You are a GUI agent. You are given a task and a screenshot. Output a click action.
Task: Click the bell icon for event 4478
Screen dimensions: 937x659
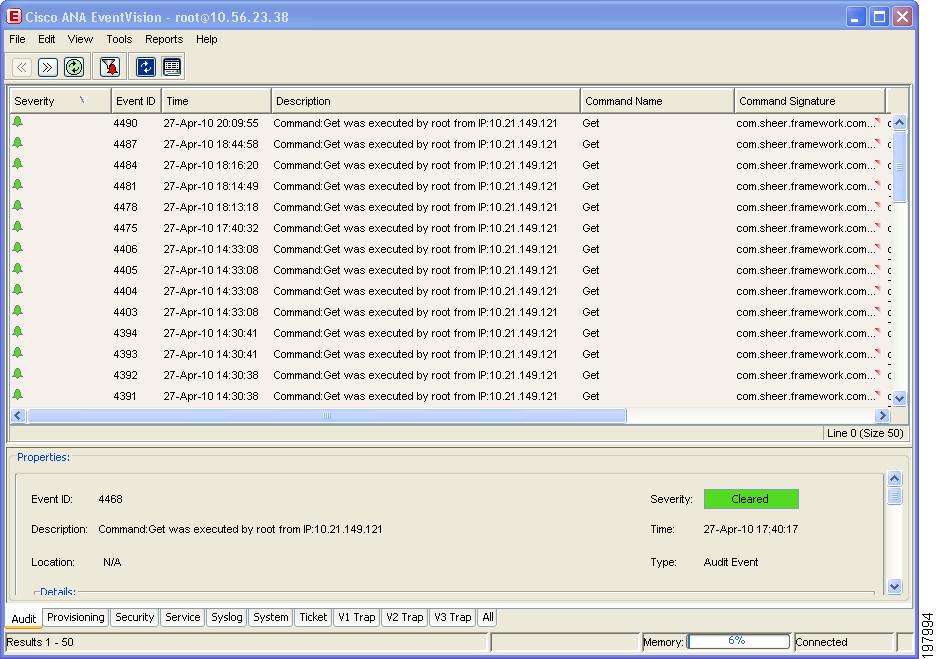[x=18, y=206]
